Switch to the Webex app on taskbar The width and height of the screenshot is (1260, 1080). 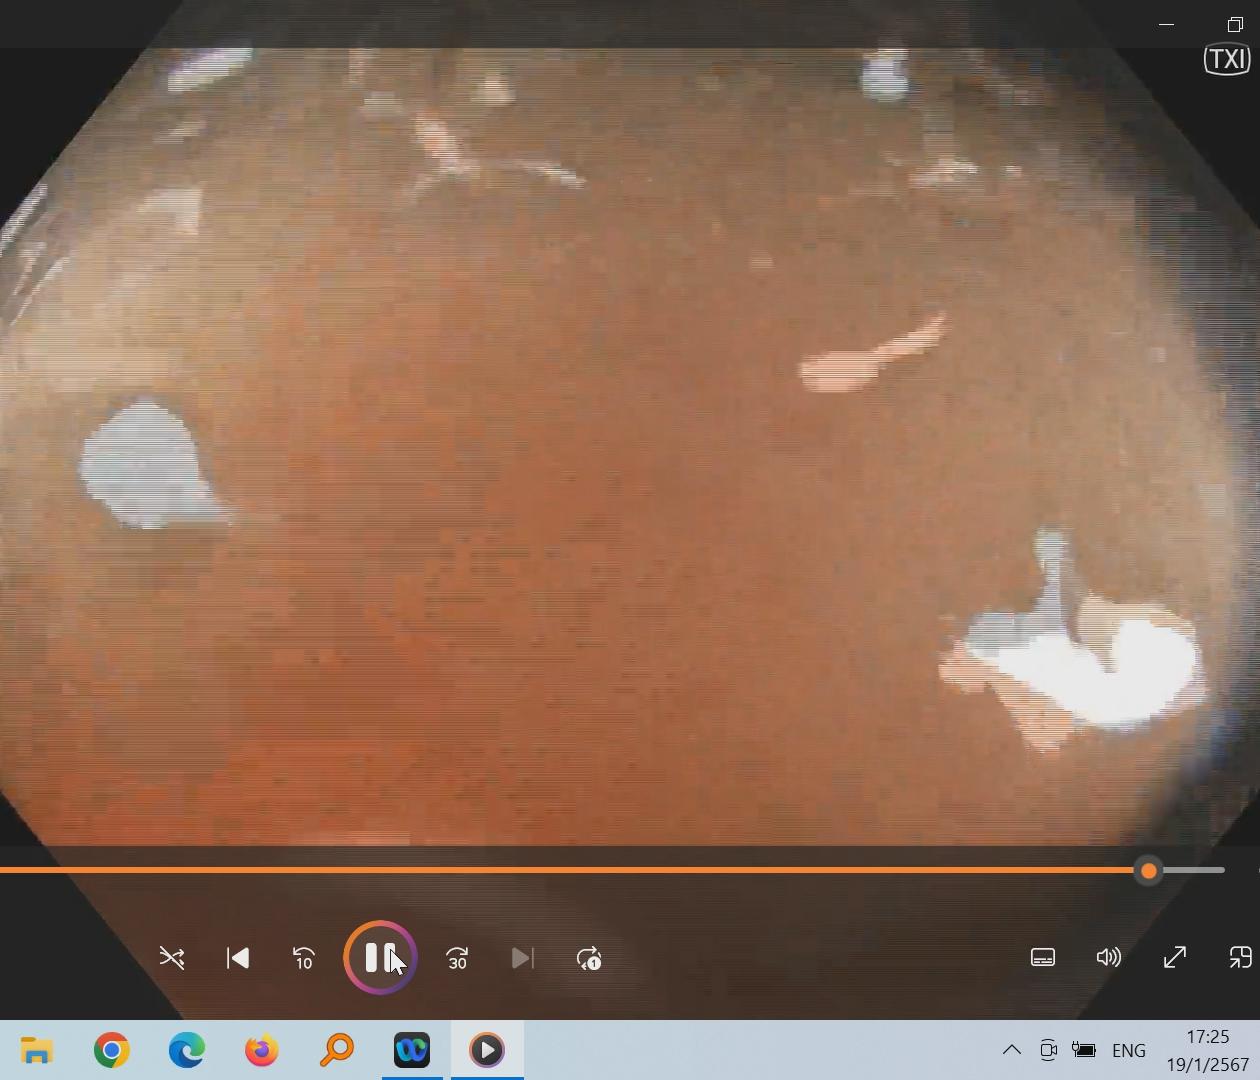[412, 1050]
